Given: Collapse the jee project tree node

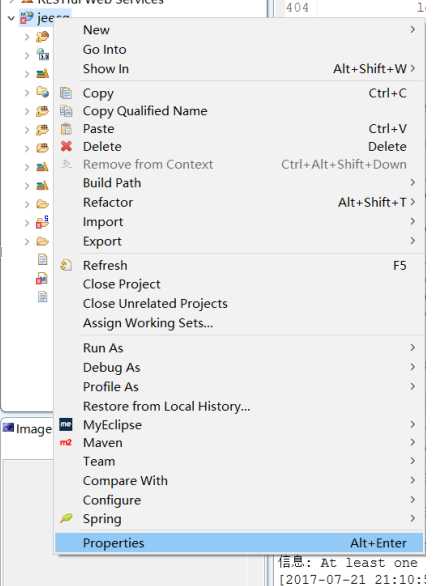Looking at the screenshot, I should pyautogui.click(x=11, y=18).
